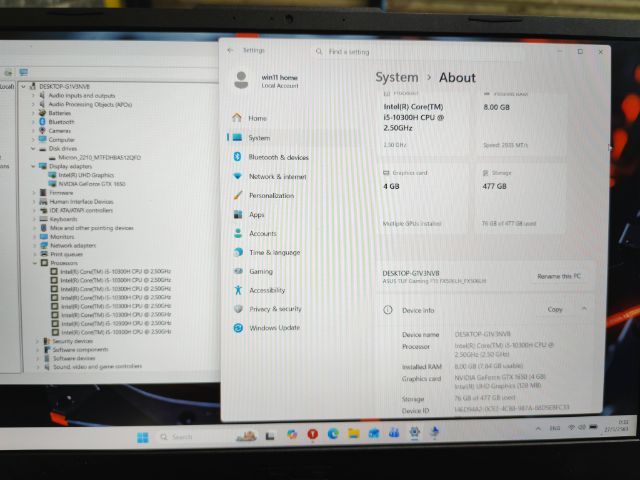Select Software components entry
The height and width of the screenshot is (480, 640).
click(x=80, y=350)
